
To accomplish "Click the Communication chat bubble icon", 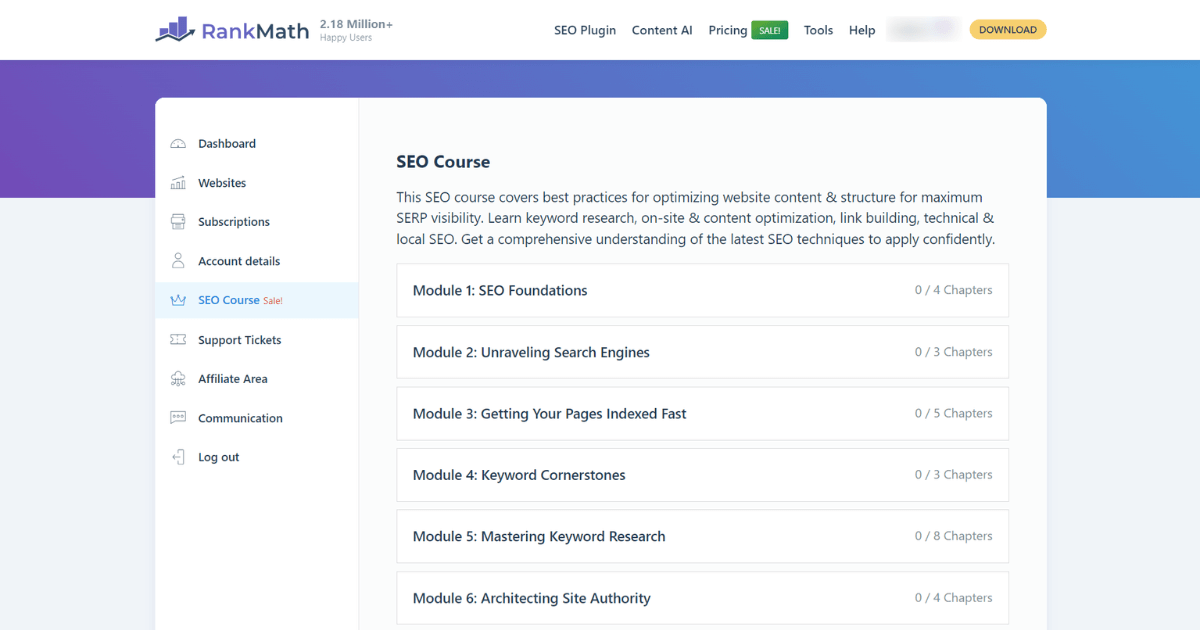I will coord(178,418).
